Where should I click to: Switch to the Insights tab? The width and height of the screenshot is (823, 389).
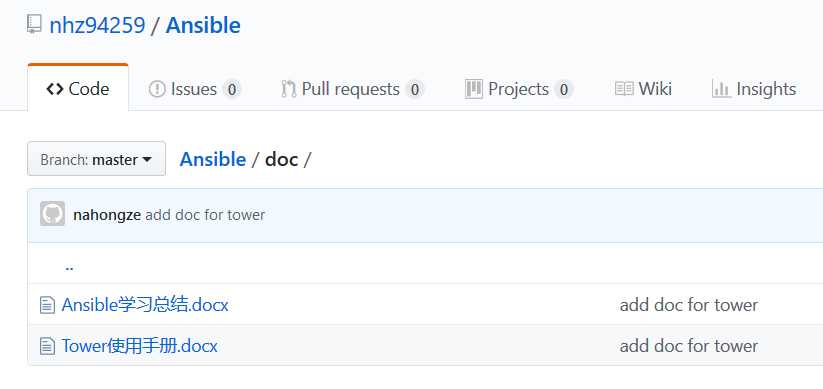coord(754,89)
